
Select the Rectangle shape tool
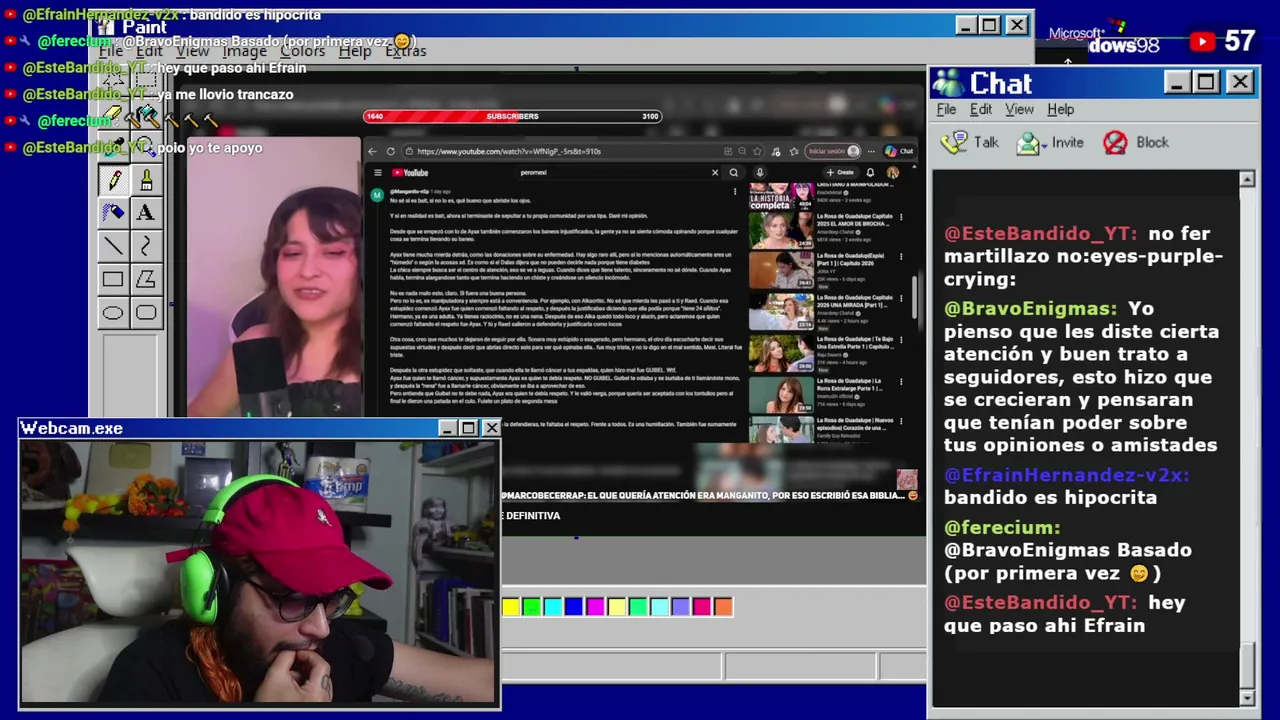pos(113,280)
